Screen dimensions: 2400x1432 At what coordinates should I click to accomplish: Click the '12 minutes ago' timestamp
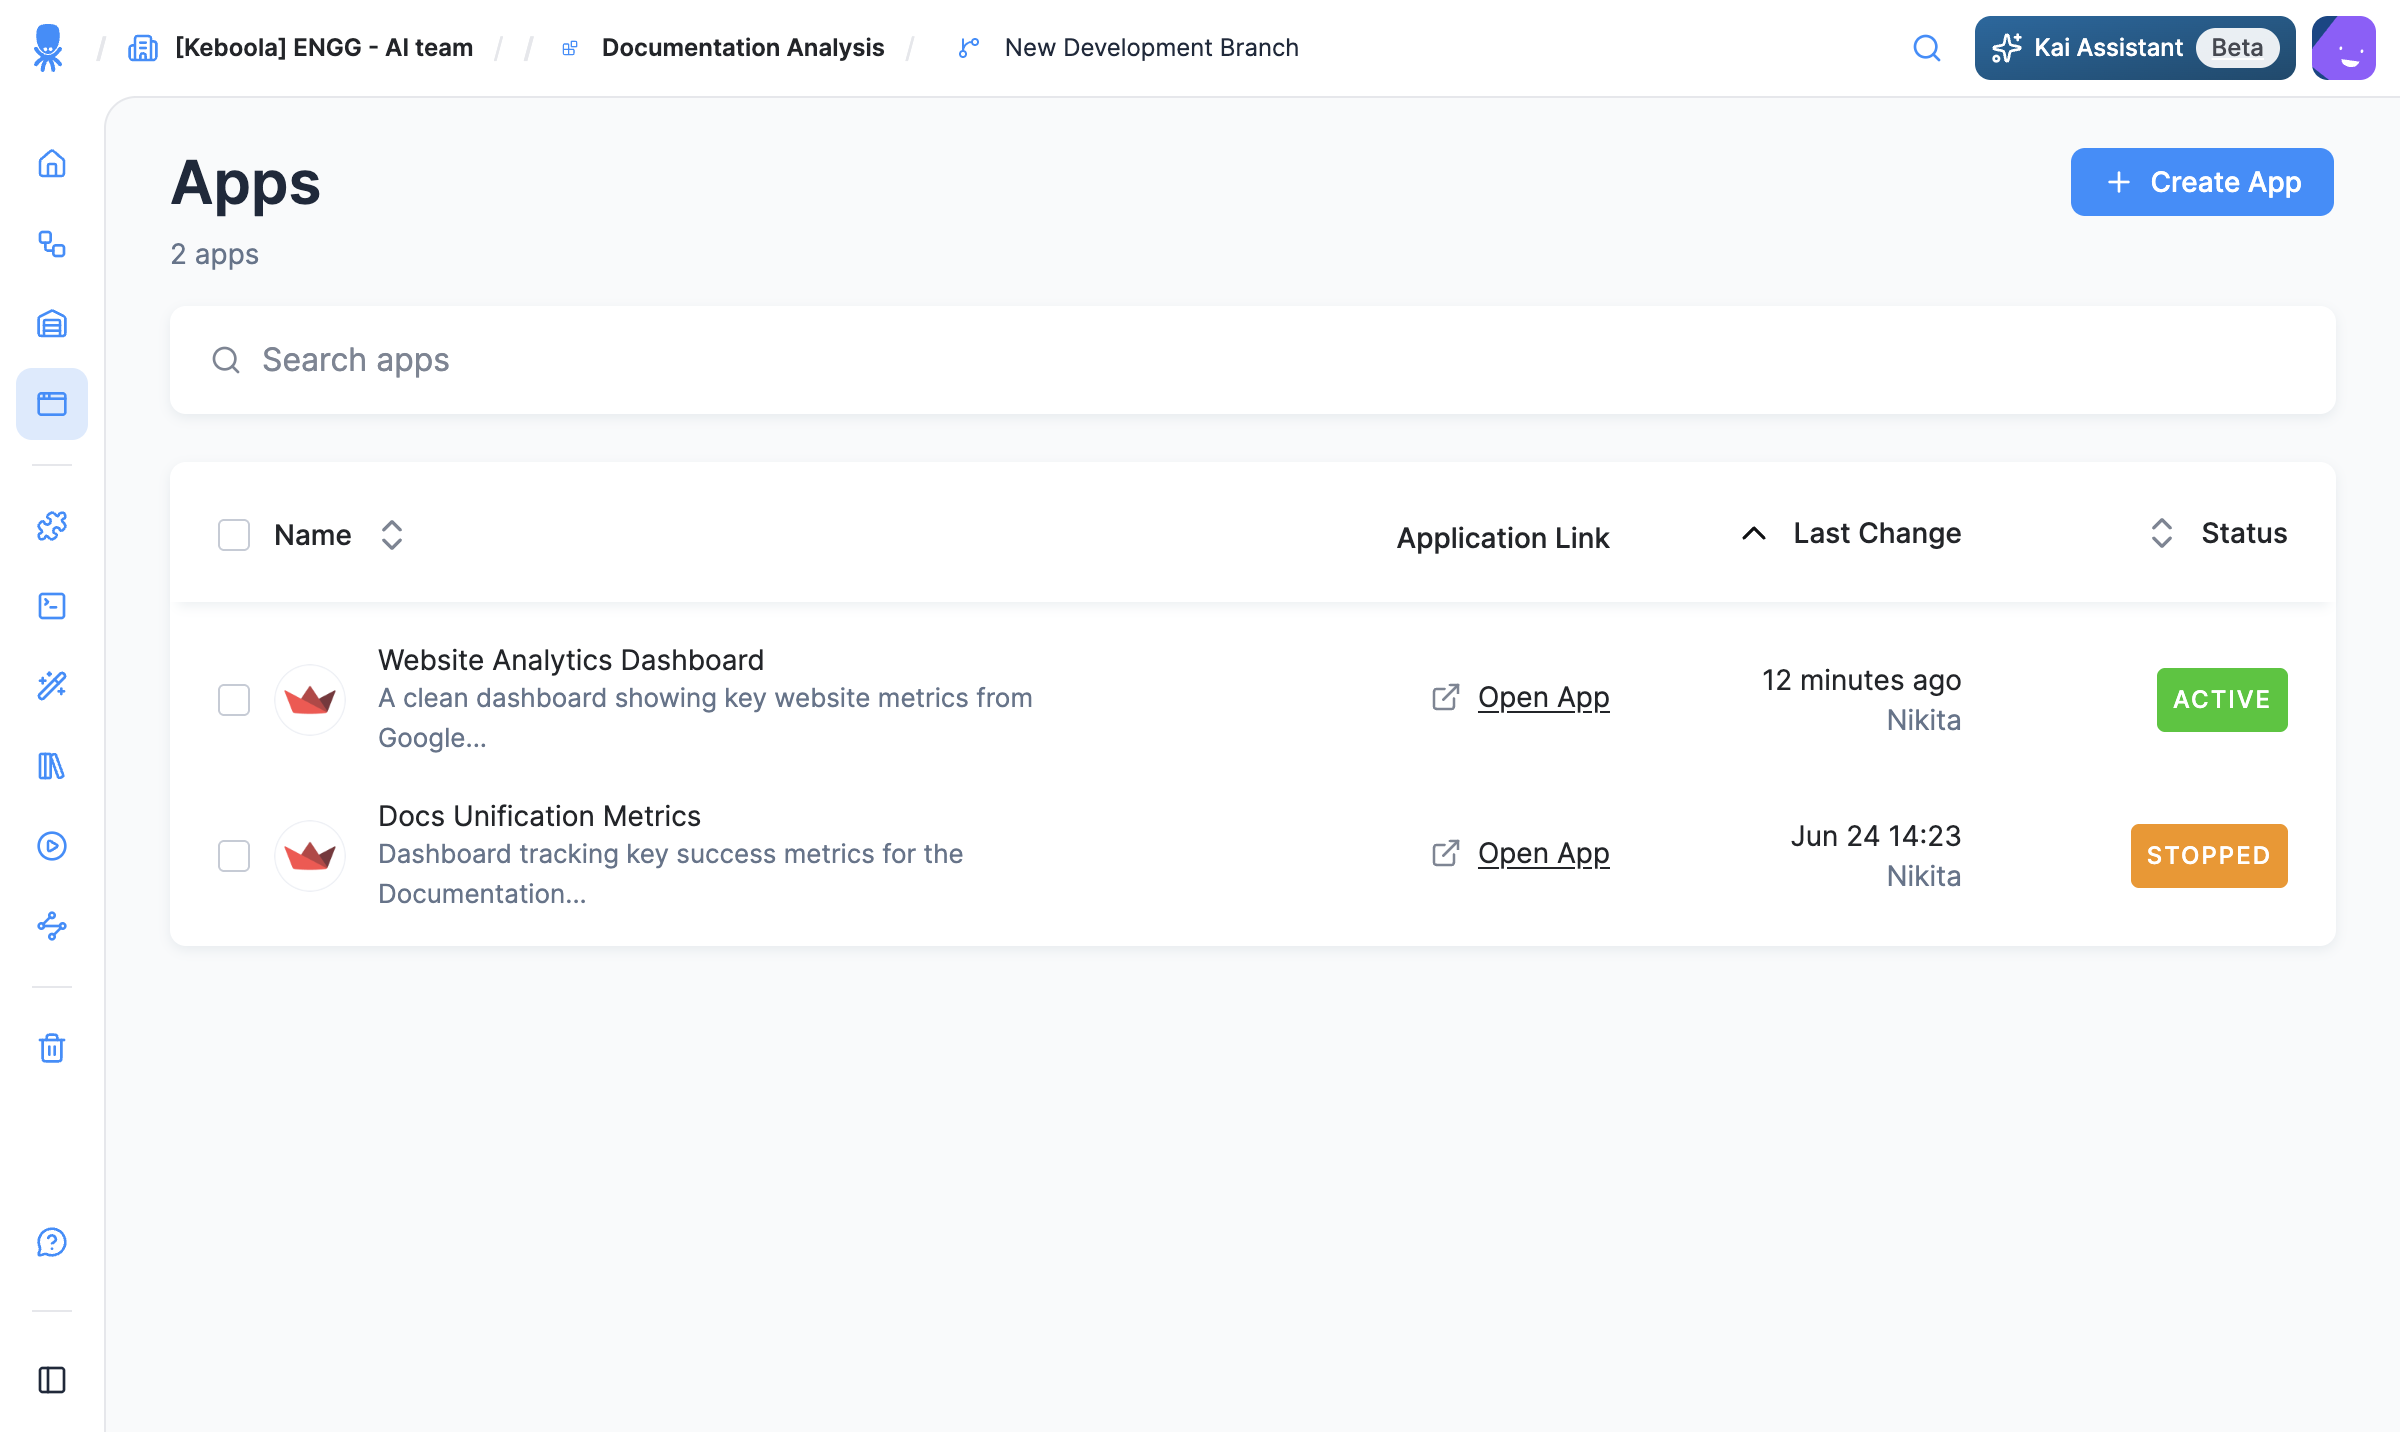(x=1861, y=680)
